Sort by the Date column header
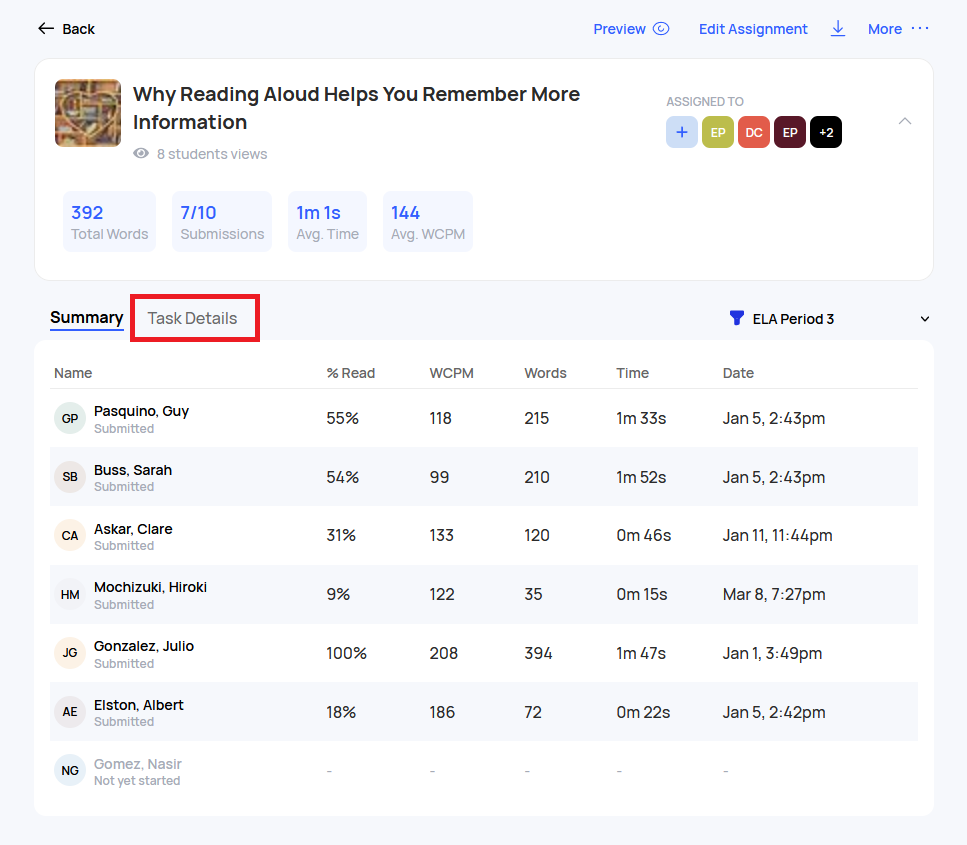This screenshot has width=967, height=845. click(x=738, y=373)
